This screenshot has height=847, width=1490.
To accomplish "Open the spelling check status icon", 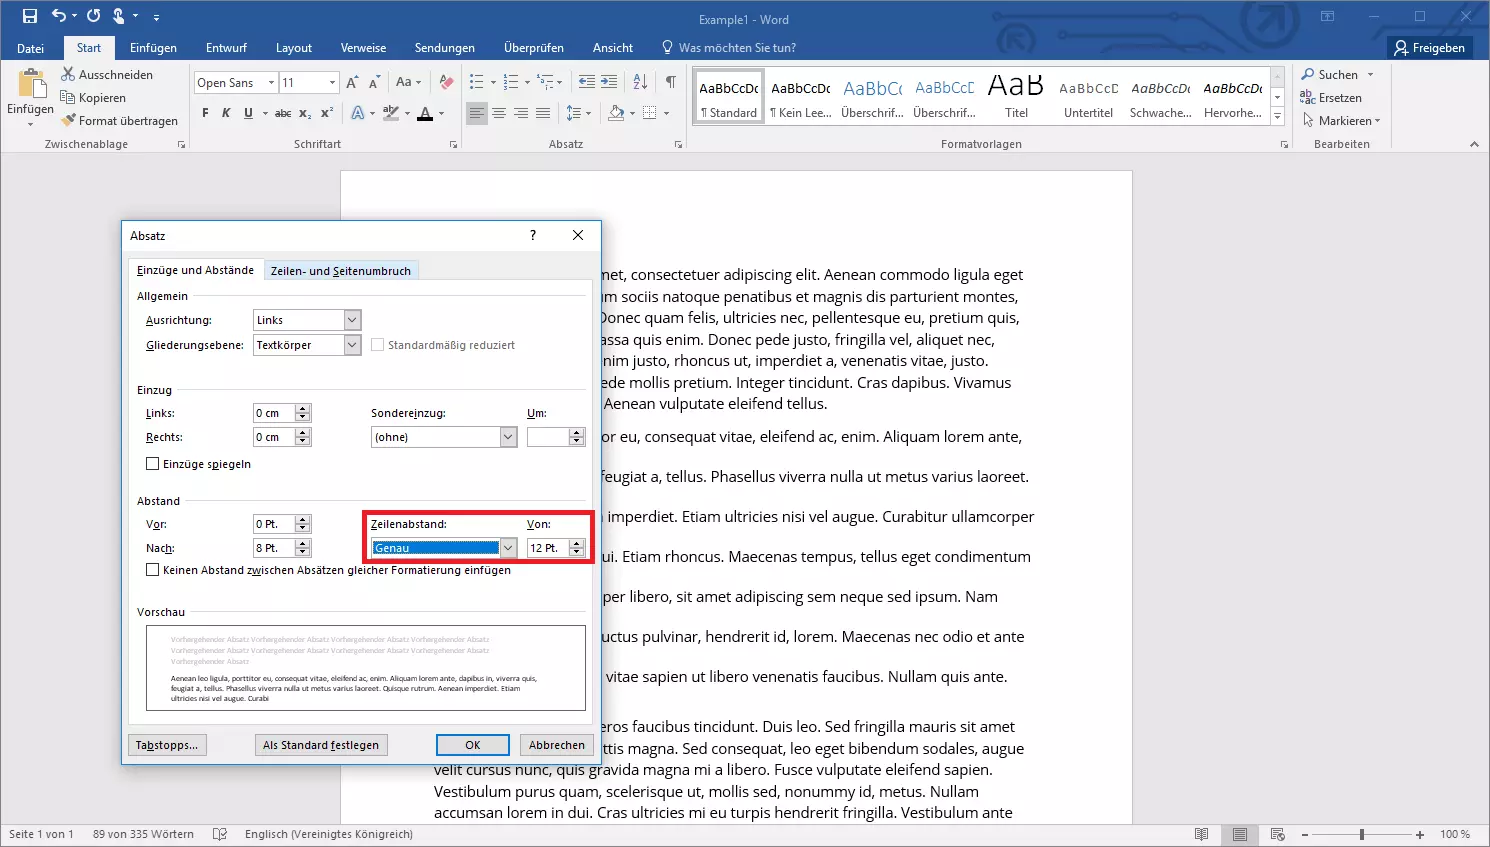I will [x=220, y=834].
